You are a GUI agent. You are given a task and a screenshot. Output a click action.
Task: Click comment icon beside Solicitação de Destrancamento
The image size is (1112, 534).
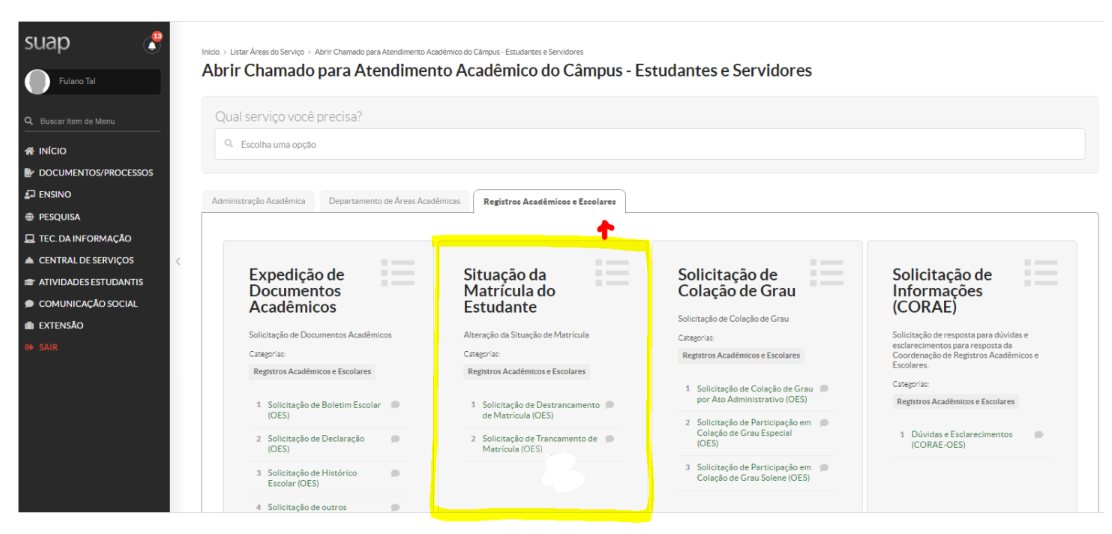[x=610, y=405]
